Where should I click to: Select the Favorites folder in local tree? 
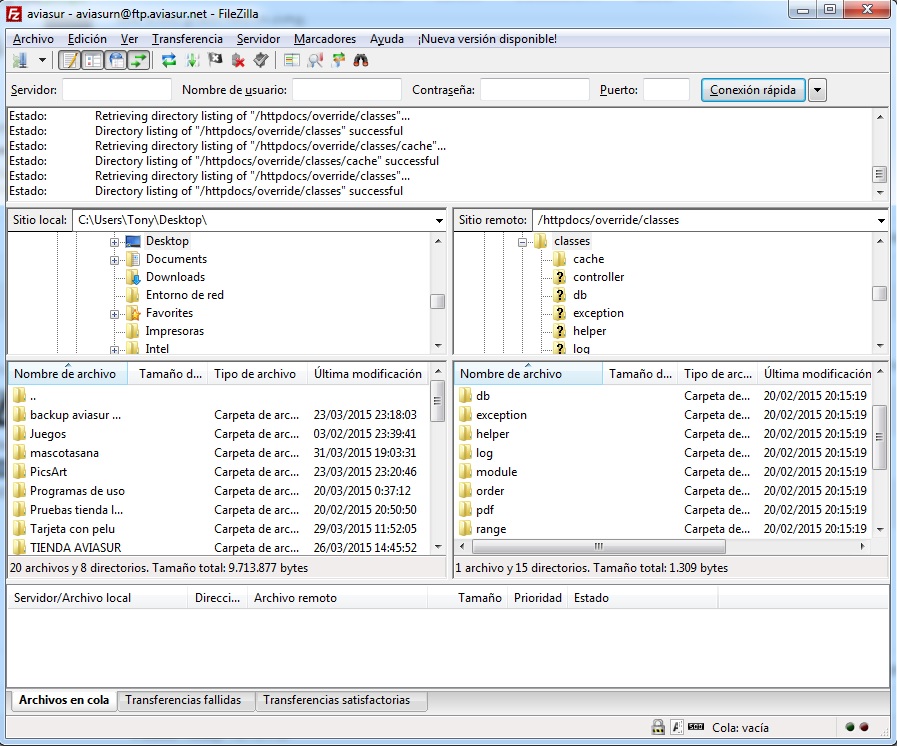click(x=169, y=313)
